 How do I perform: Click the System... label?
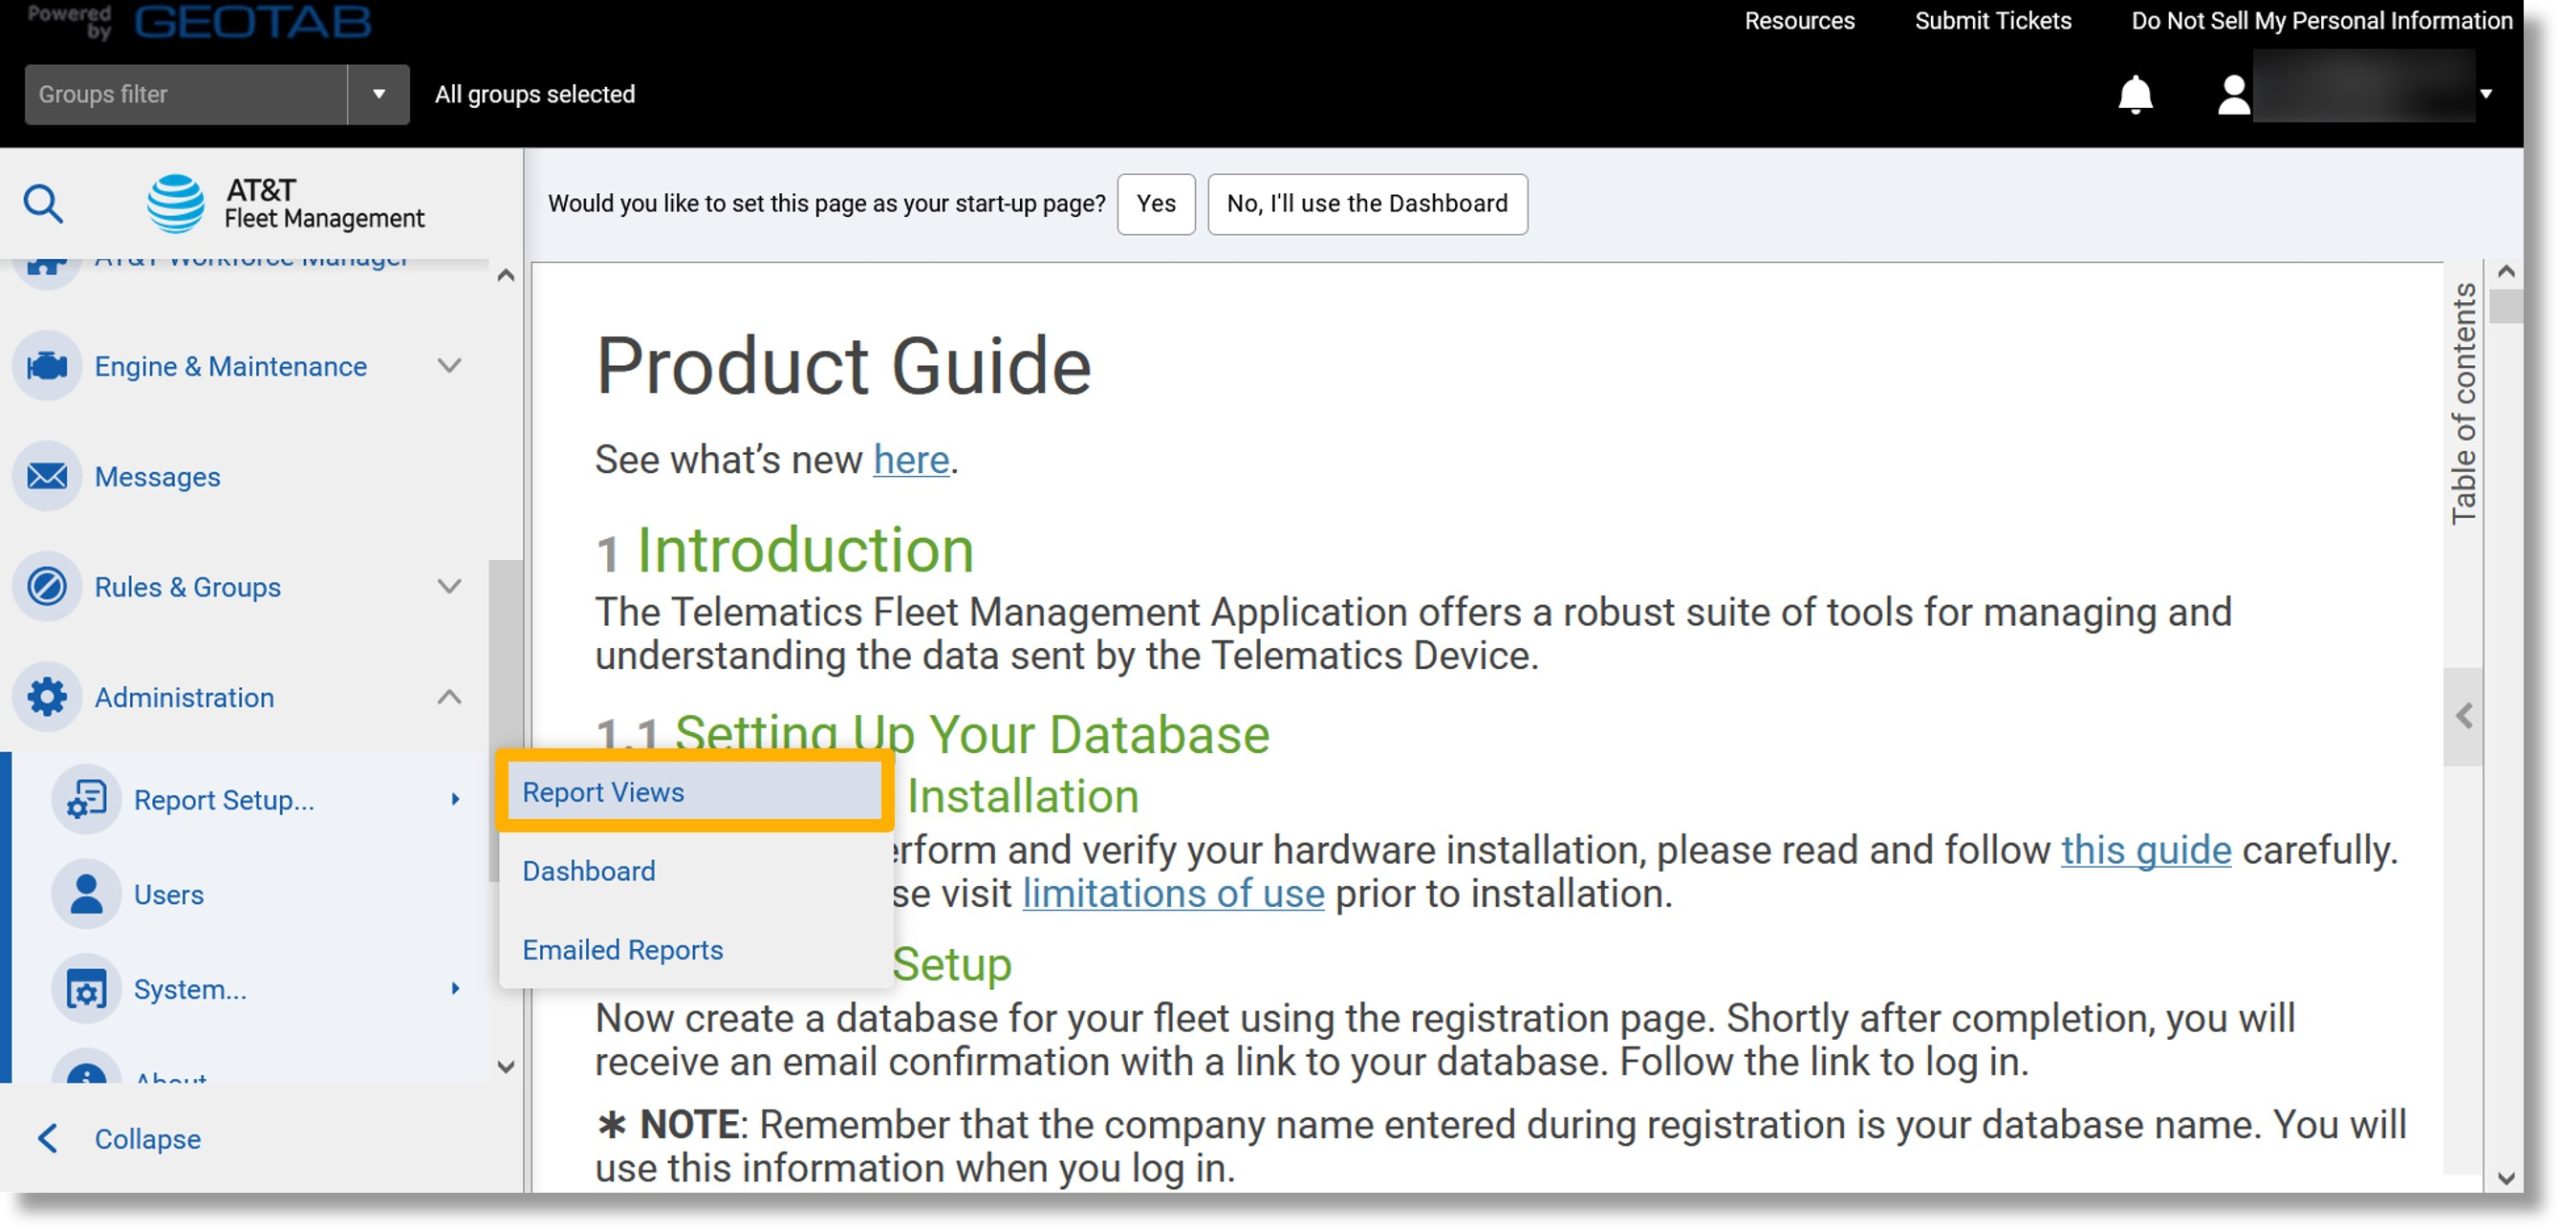(x=190, y=990)
